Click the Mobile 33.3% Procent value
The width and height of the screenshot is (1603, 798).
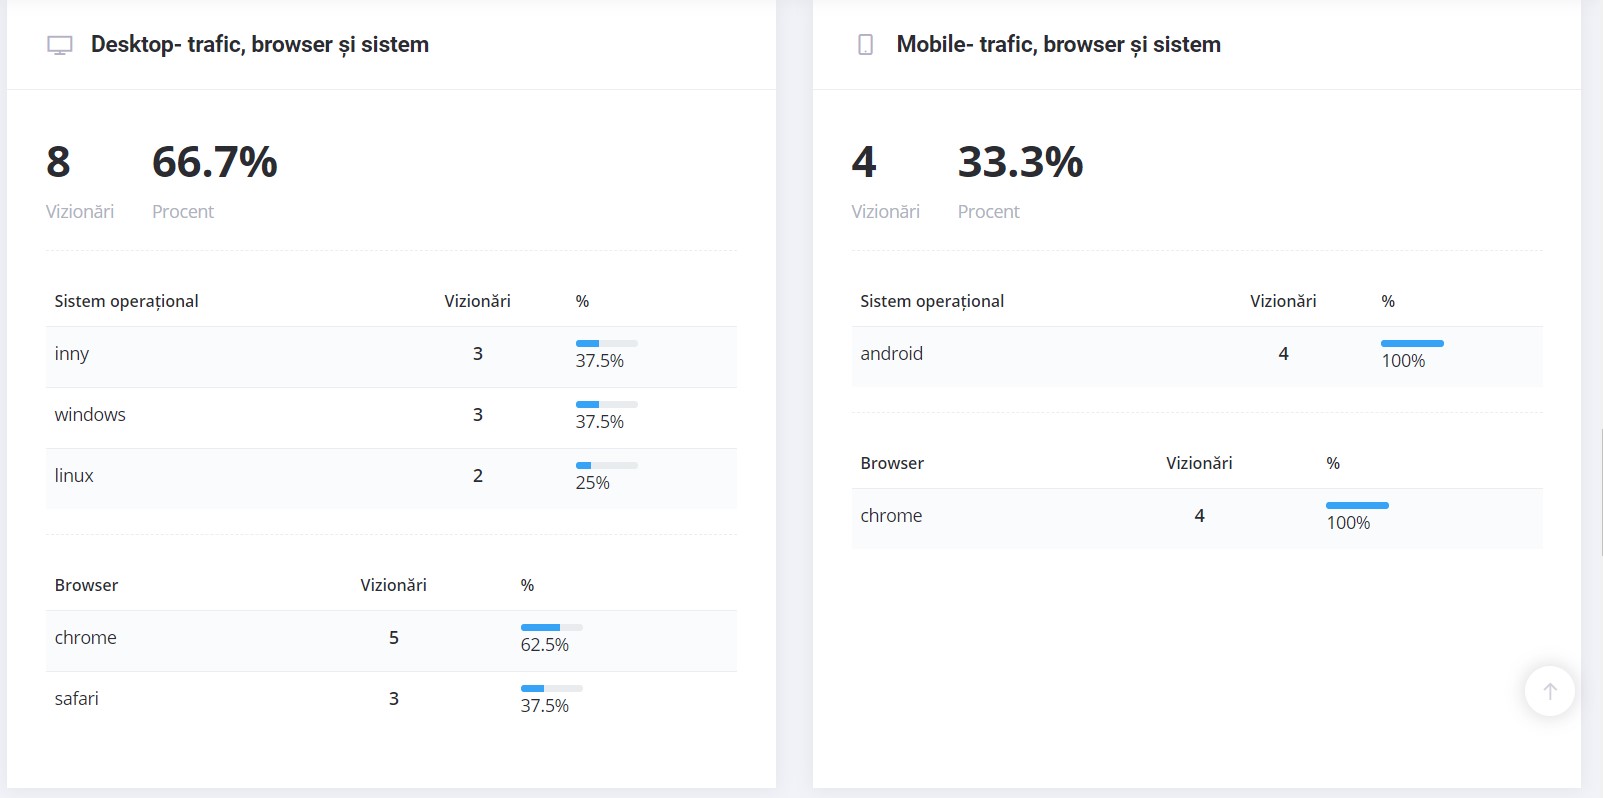tap(1020, 162)
